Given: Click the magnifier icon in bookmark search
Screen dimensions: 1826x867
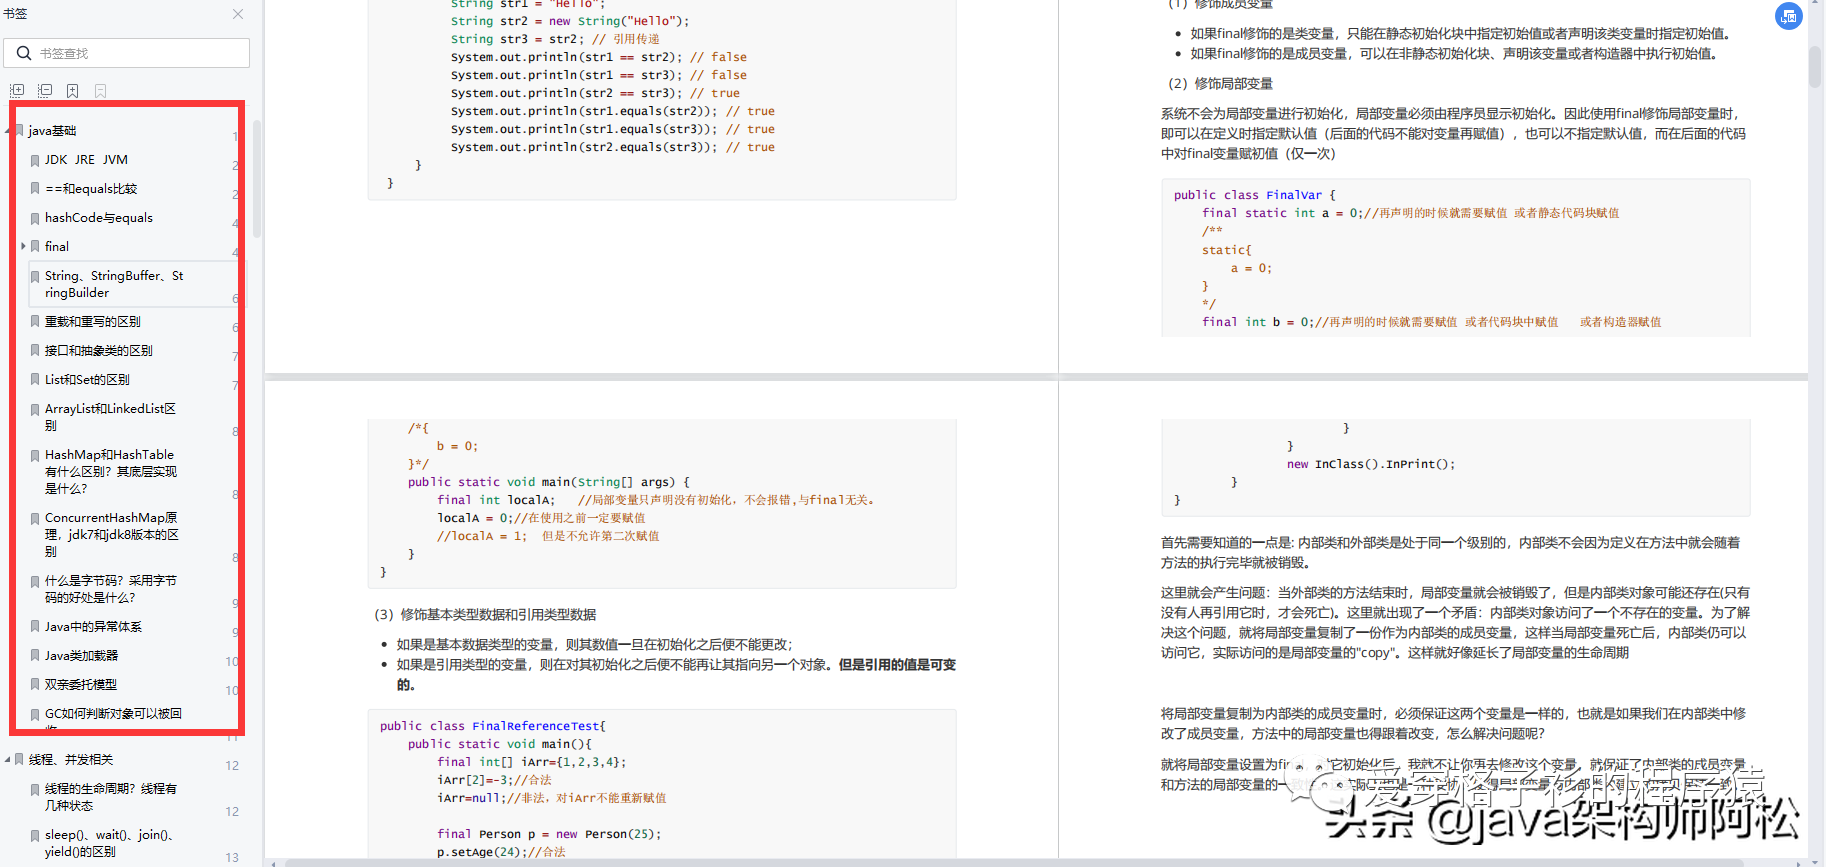Looking at the screenshot, I should 23,53.
